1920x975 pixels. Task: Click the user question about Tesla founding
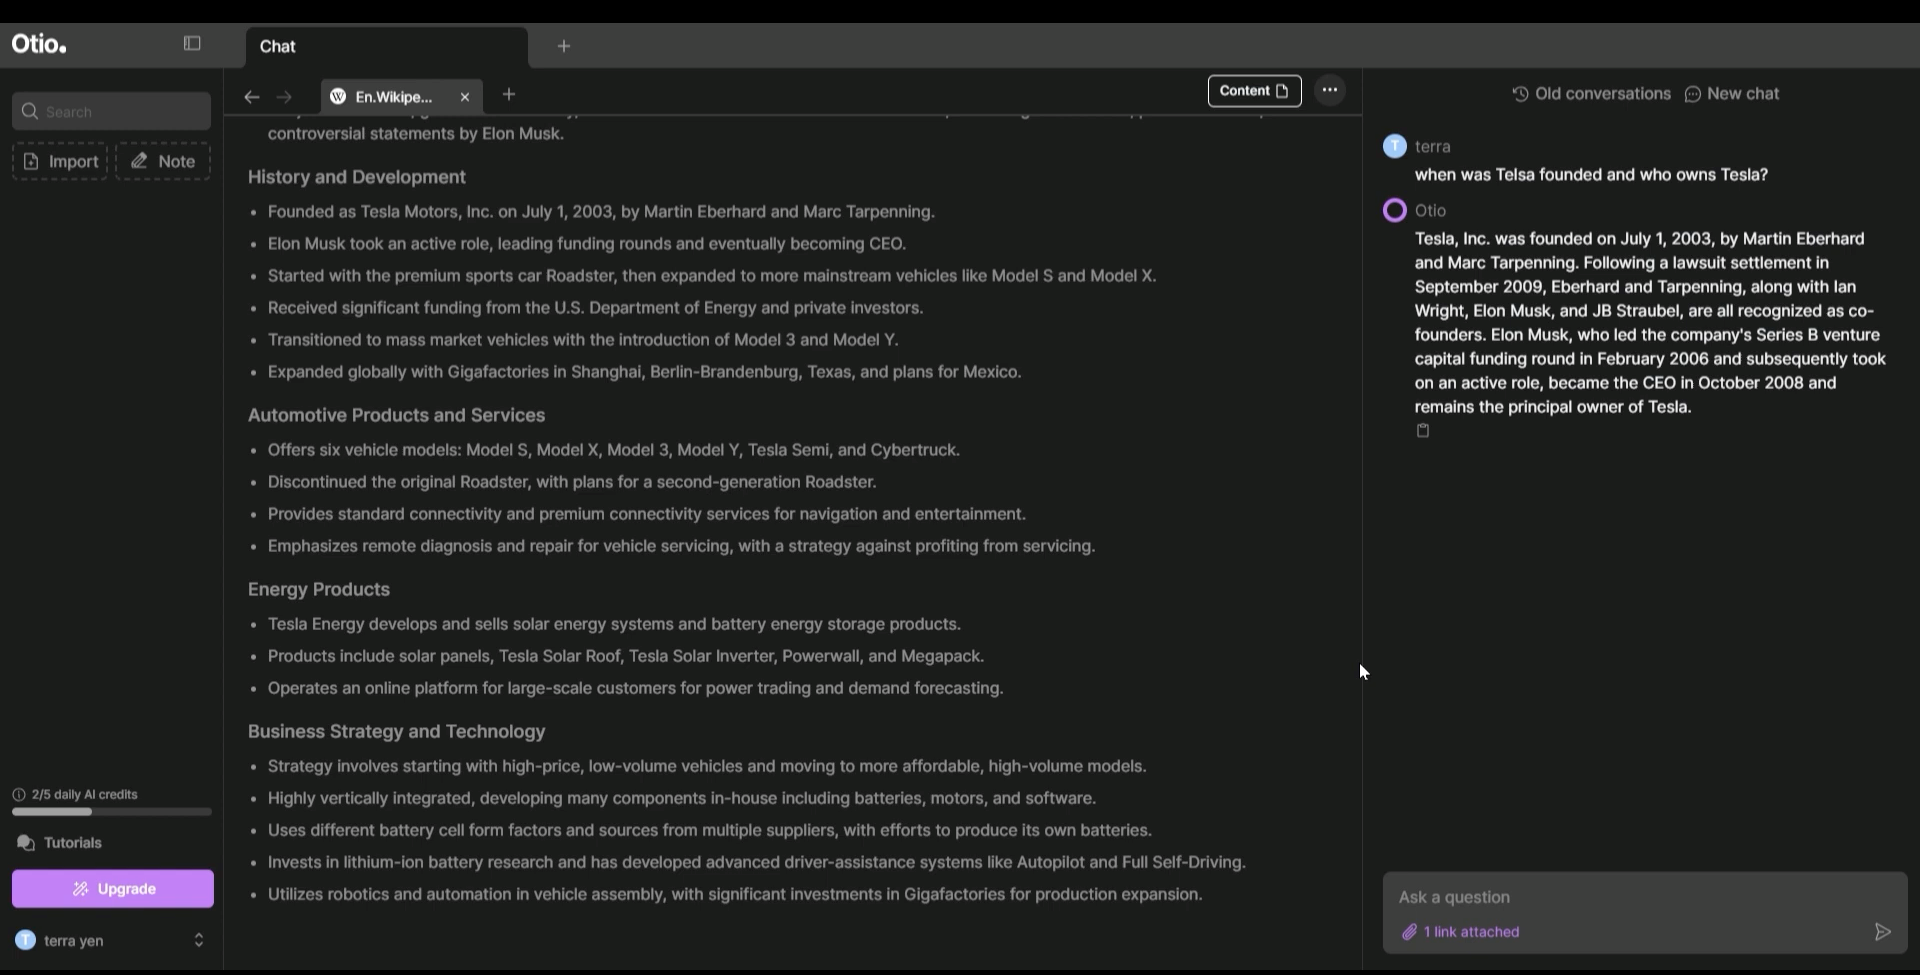(x=1591, y=175)
